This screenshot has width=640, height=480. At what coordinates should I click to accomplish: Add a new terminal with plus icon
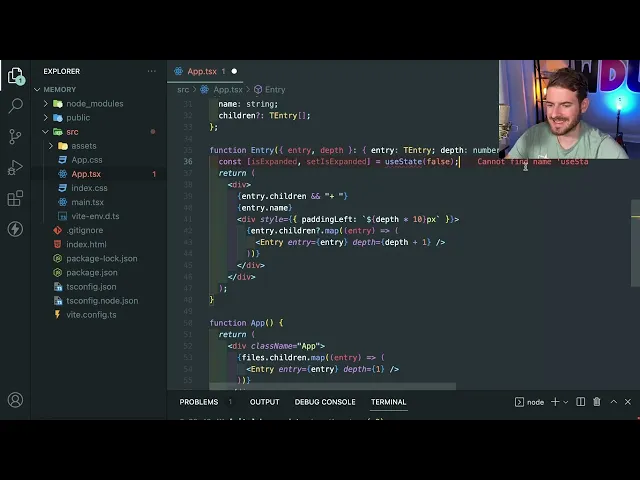click(555, 402)
